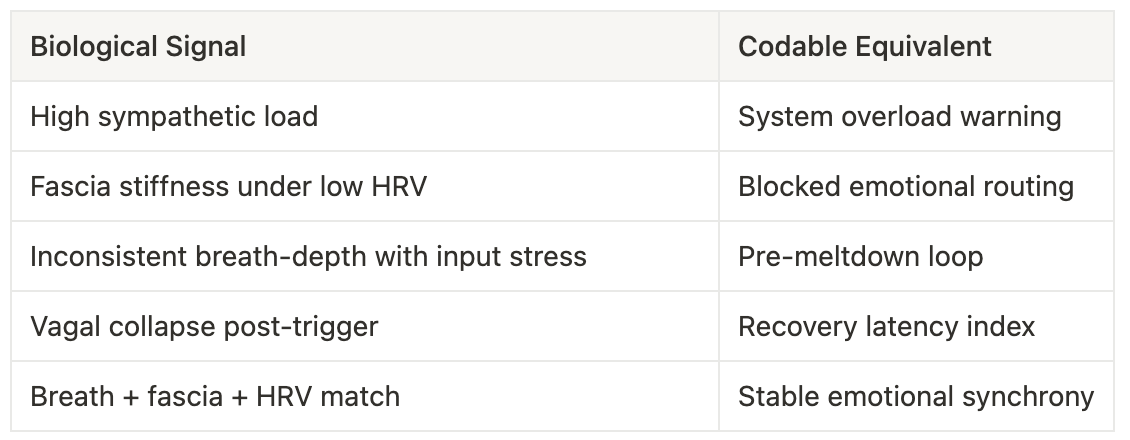Click the Blocked emotional routing cell
The width and height of the screenshot is (1130, 440).
[916, 186]
